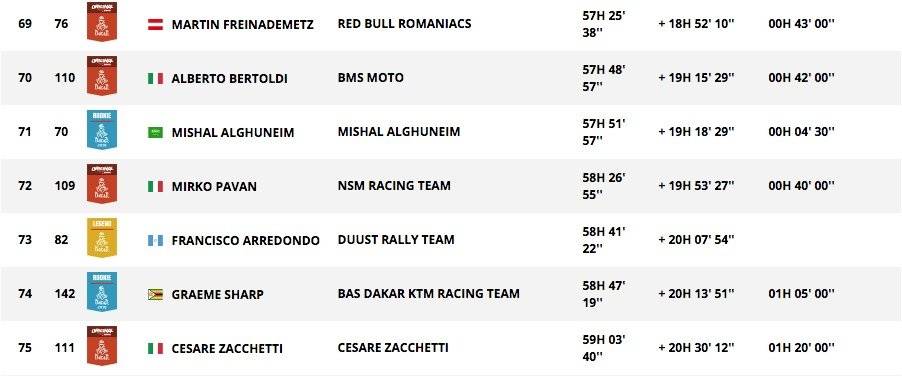
Task: Click the Zimbabwe flag next to Graeme Sharp
Action: pos(155,295)
